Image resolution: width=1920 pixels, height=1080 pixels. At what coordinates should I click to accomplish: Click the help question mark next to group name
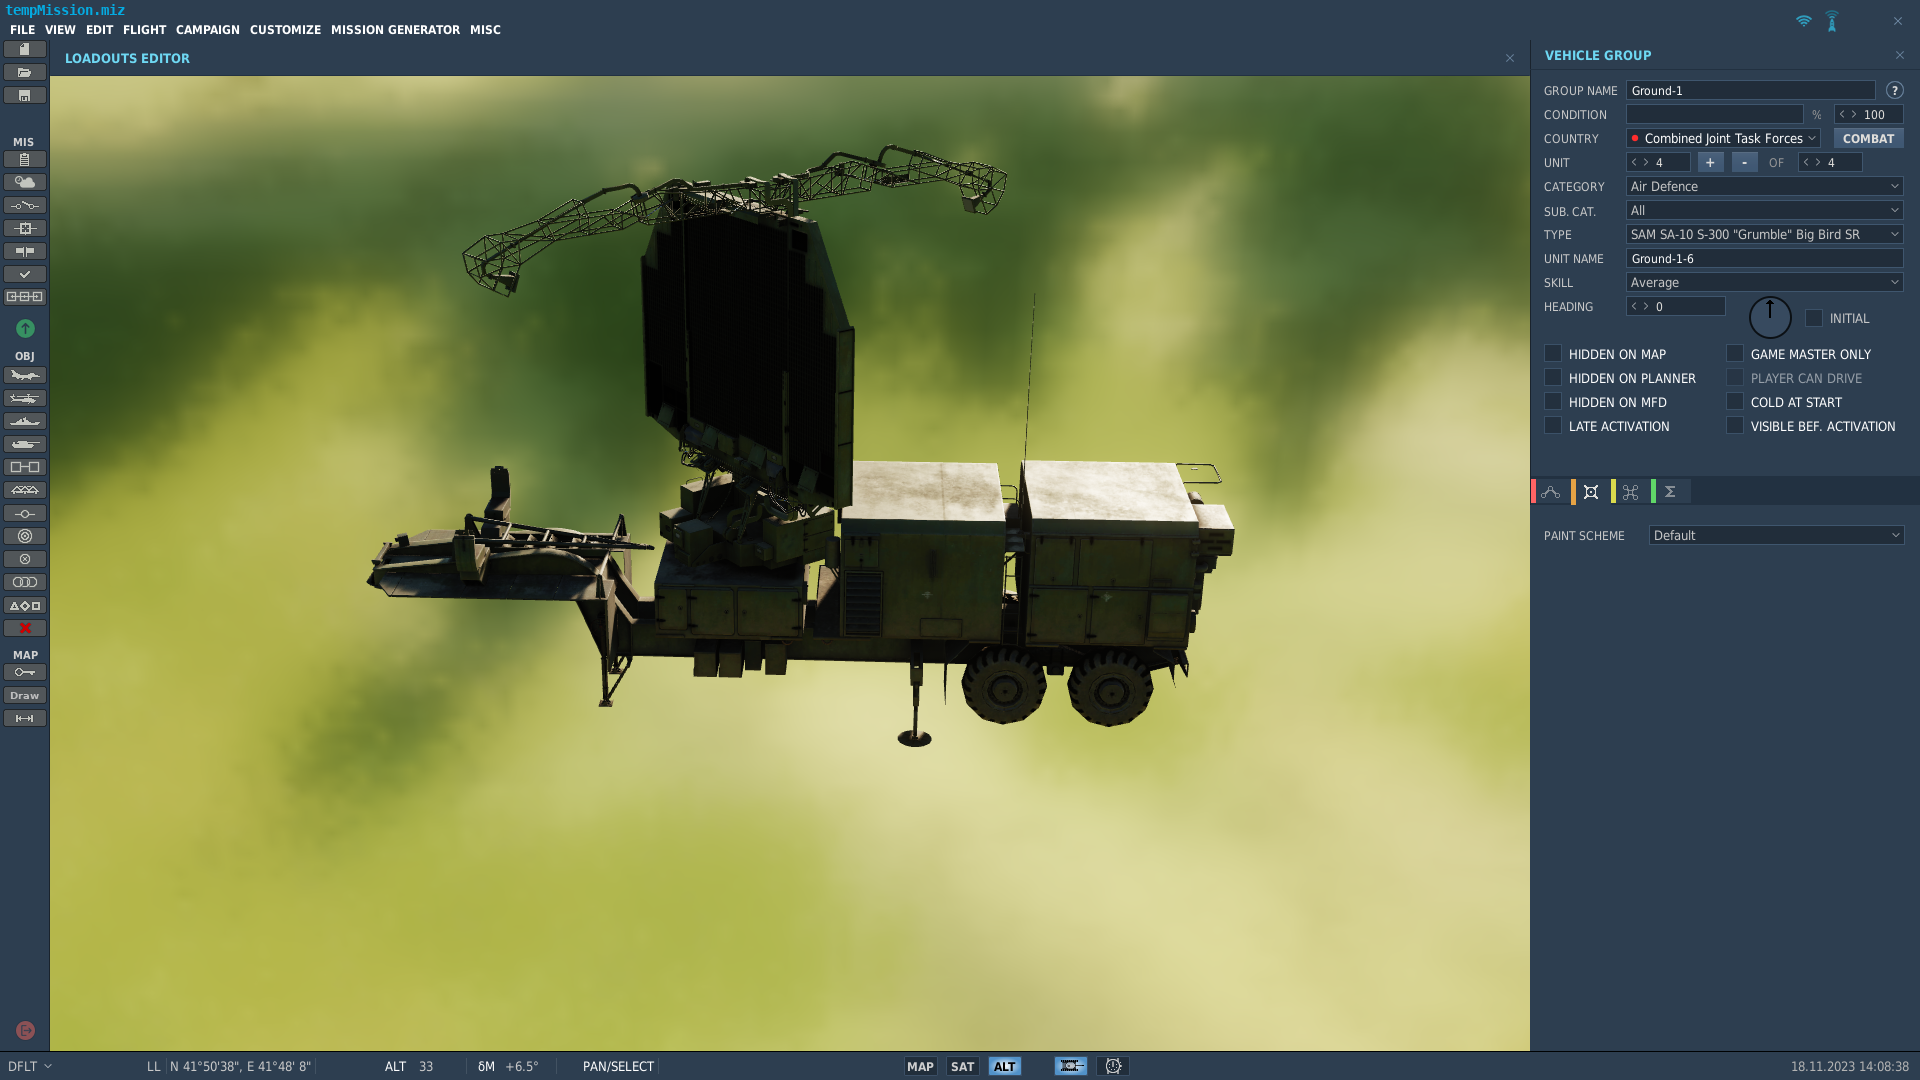(1894, 90)
